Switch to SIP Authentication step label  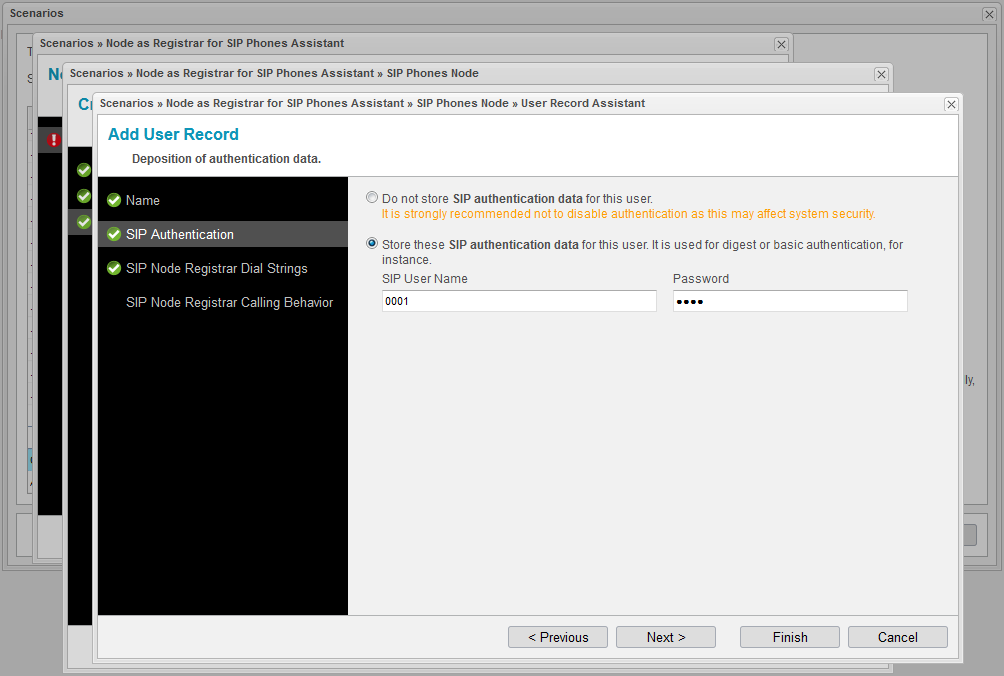[180, 235]
